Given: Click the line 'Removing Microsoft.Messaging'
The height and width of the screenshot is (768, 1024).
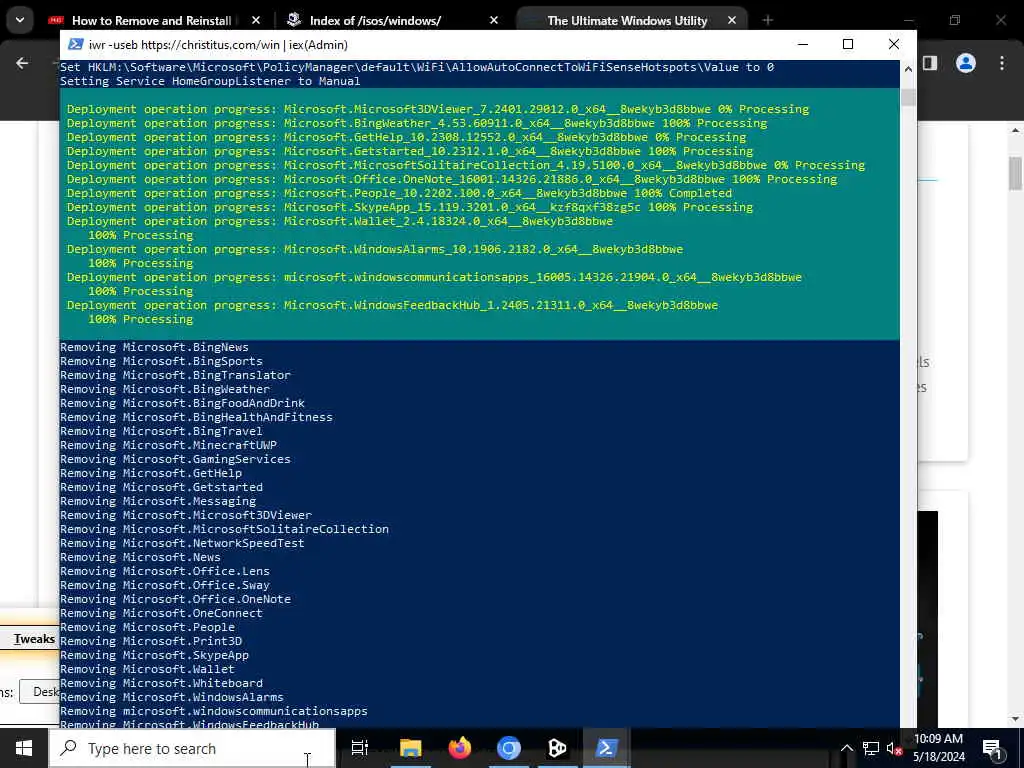Looking at the screenshot, I should coord(158,501).
